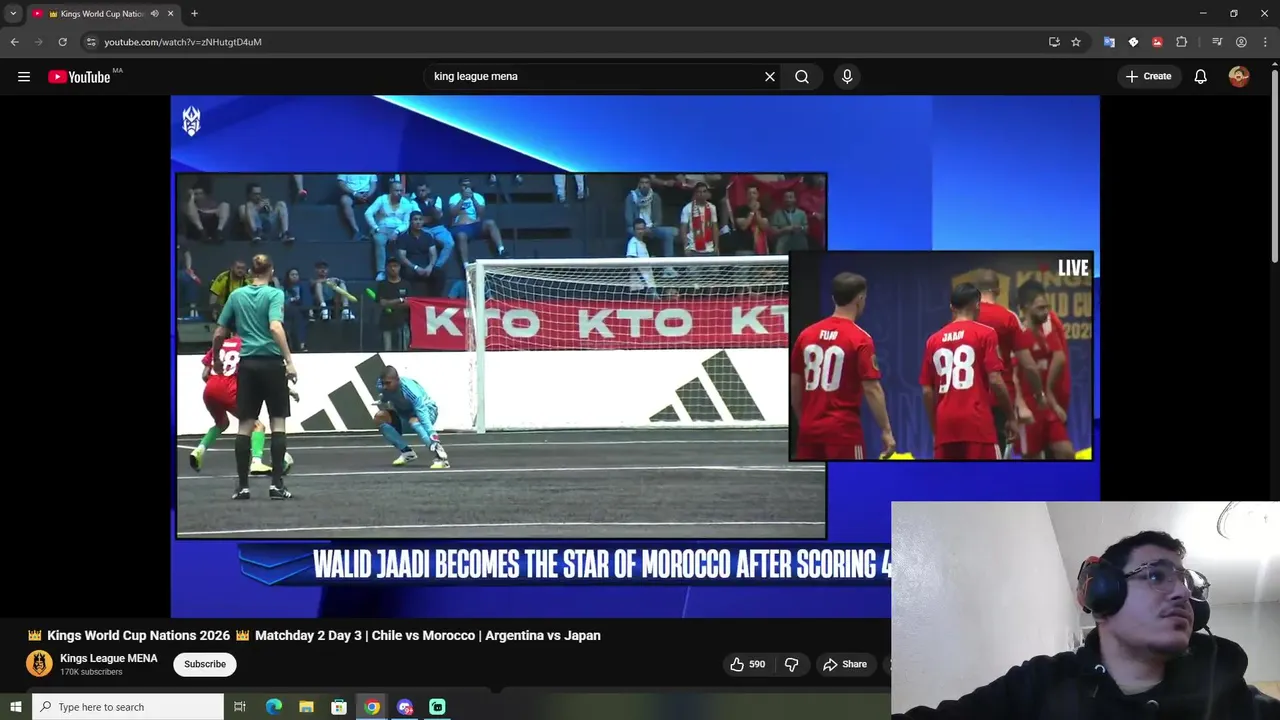Open the Chrome profile icon

[1241, 42]
